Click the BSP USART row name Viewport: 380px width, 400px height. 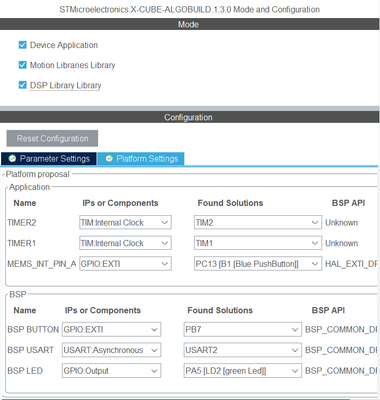[30, 350]
